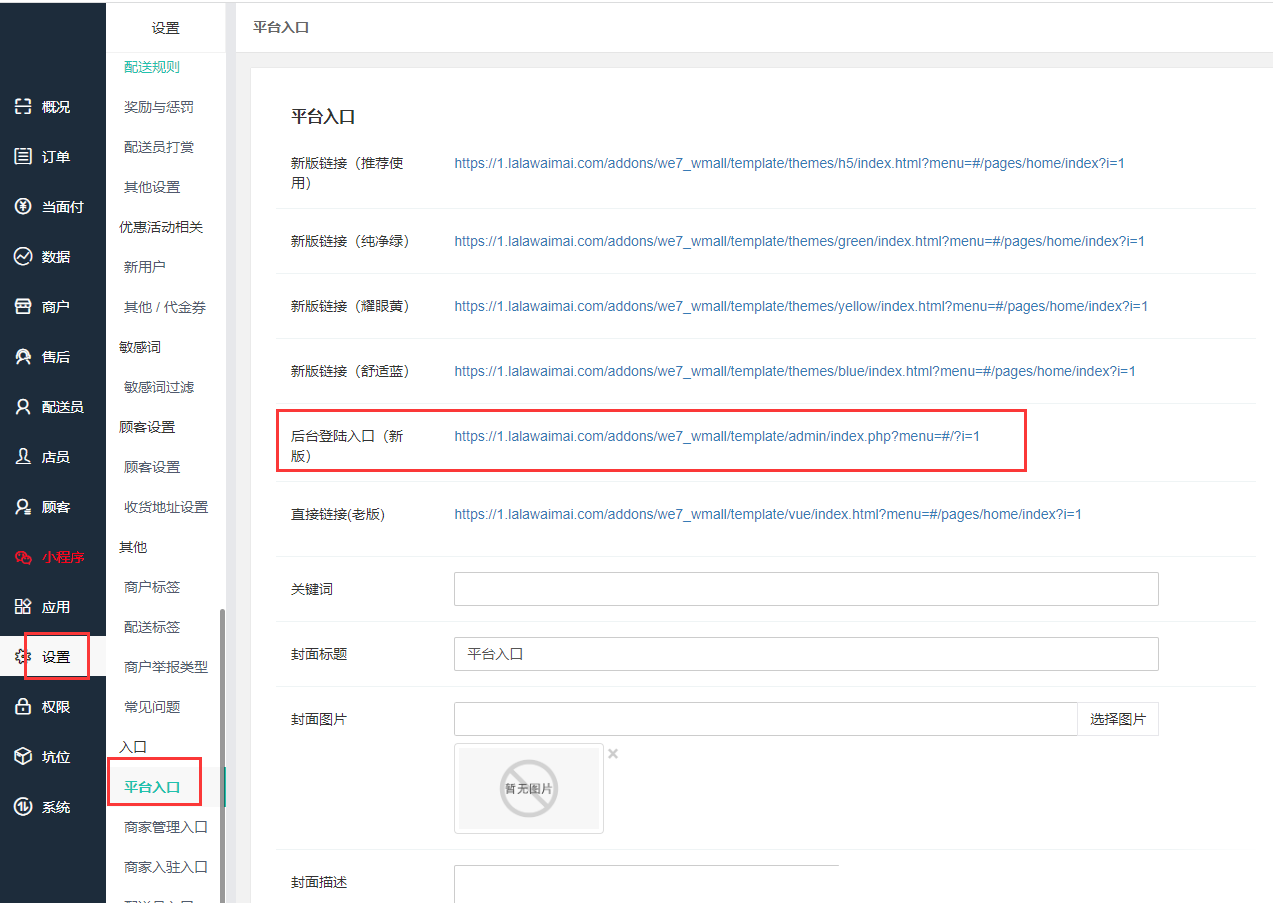
Task: Select 配送员打赏 in the submenu
Action: [159, 147]
